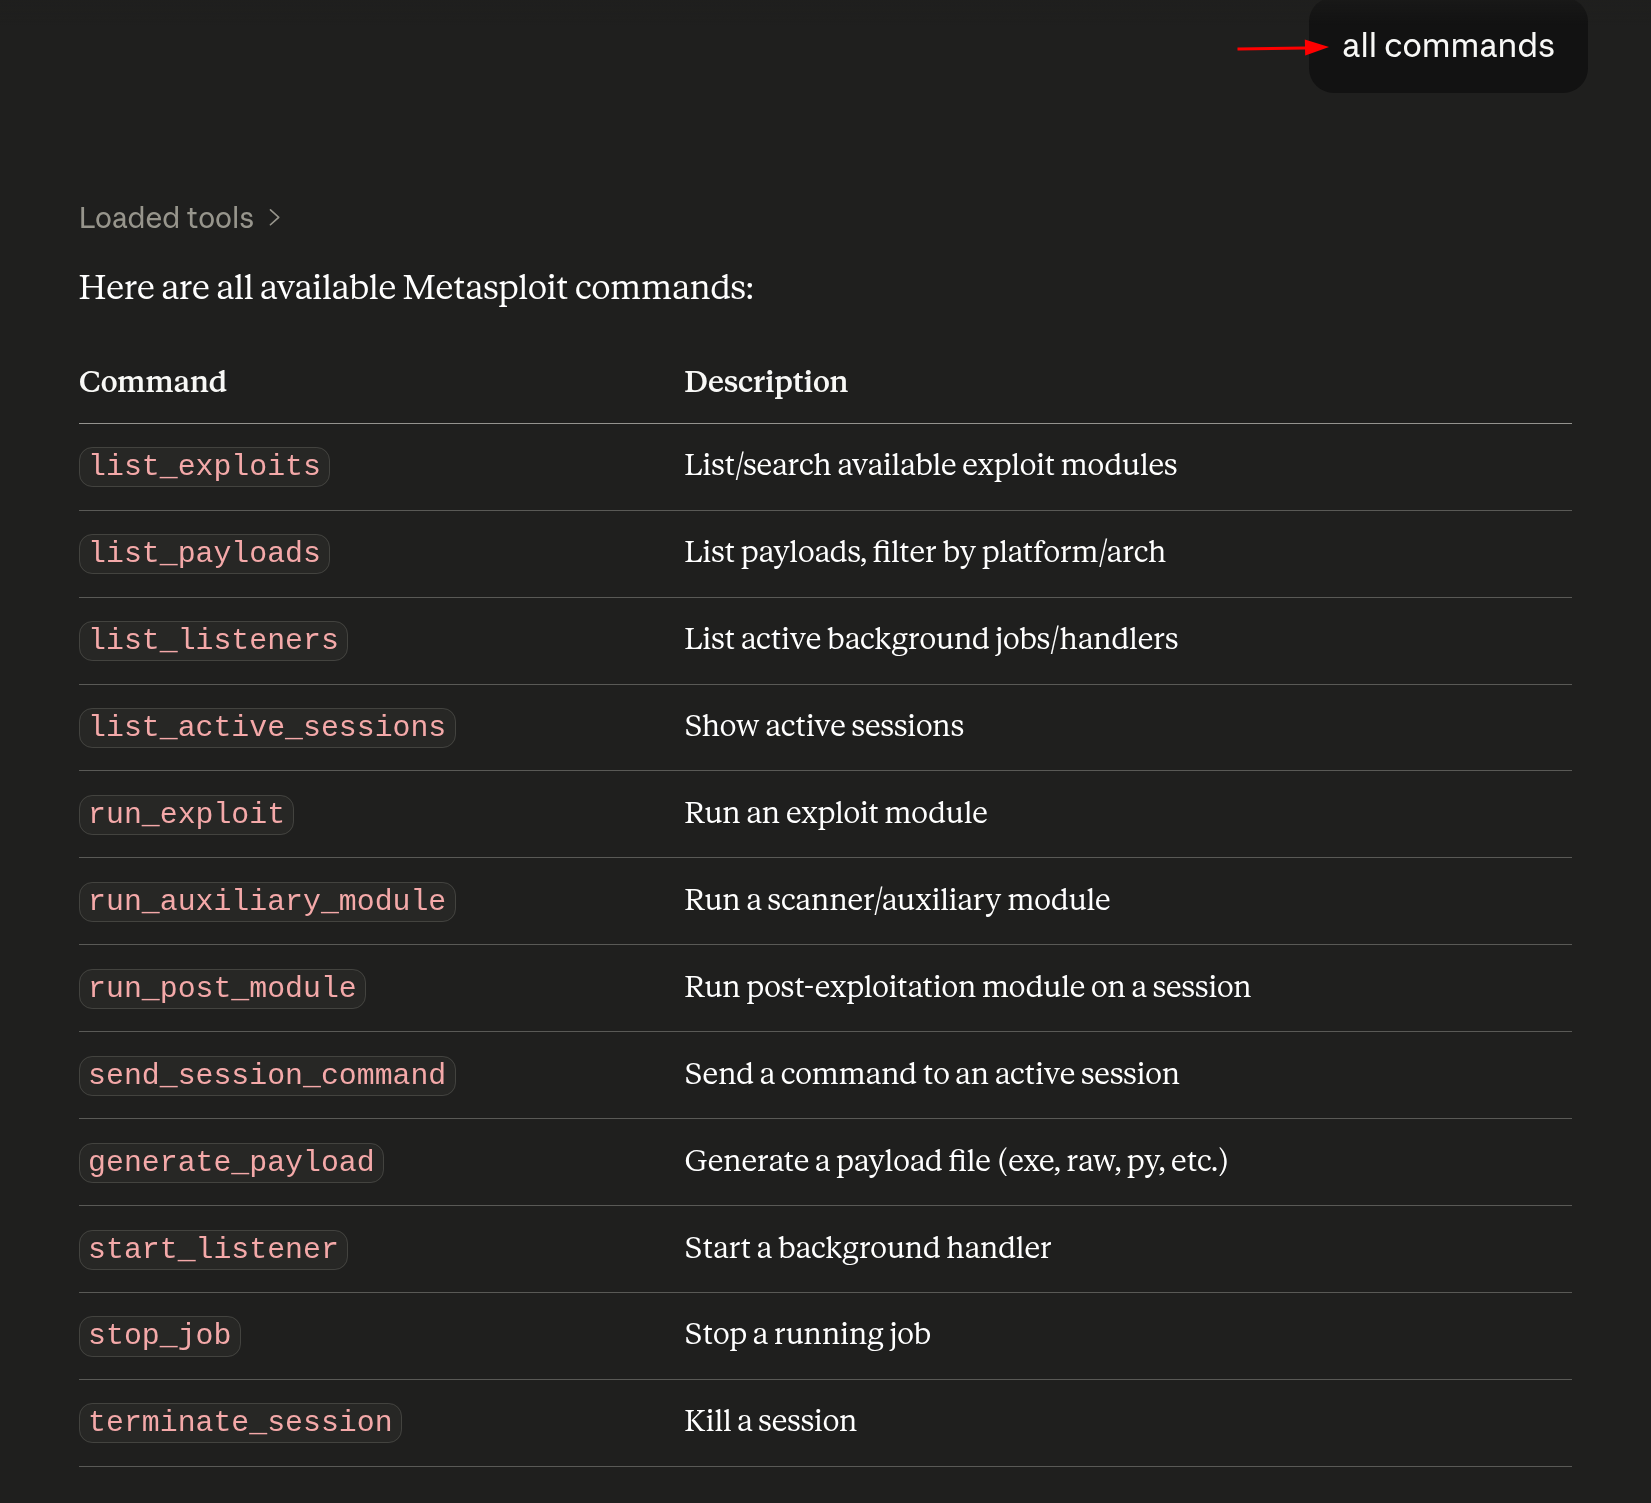Select the list_active_sessions command
This screenshot has width=1651, height=1503.
267,727
